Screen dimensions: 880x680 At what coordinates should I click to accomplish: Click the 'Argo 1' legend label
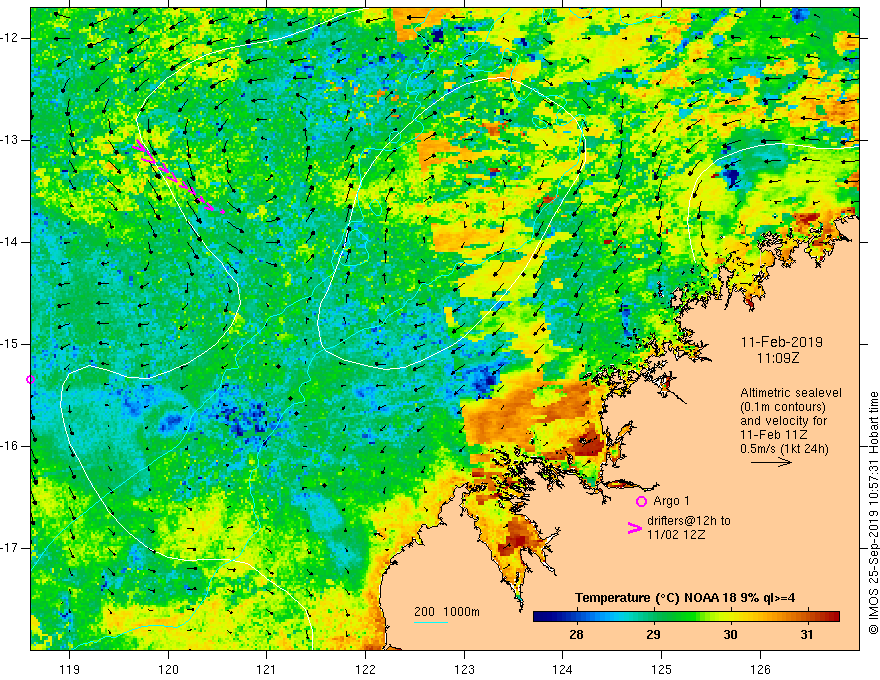point(671,501)
